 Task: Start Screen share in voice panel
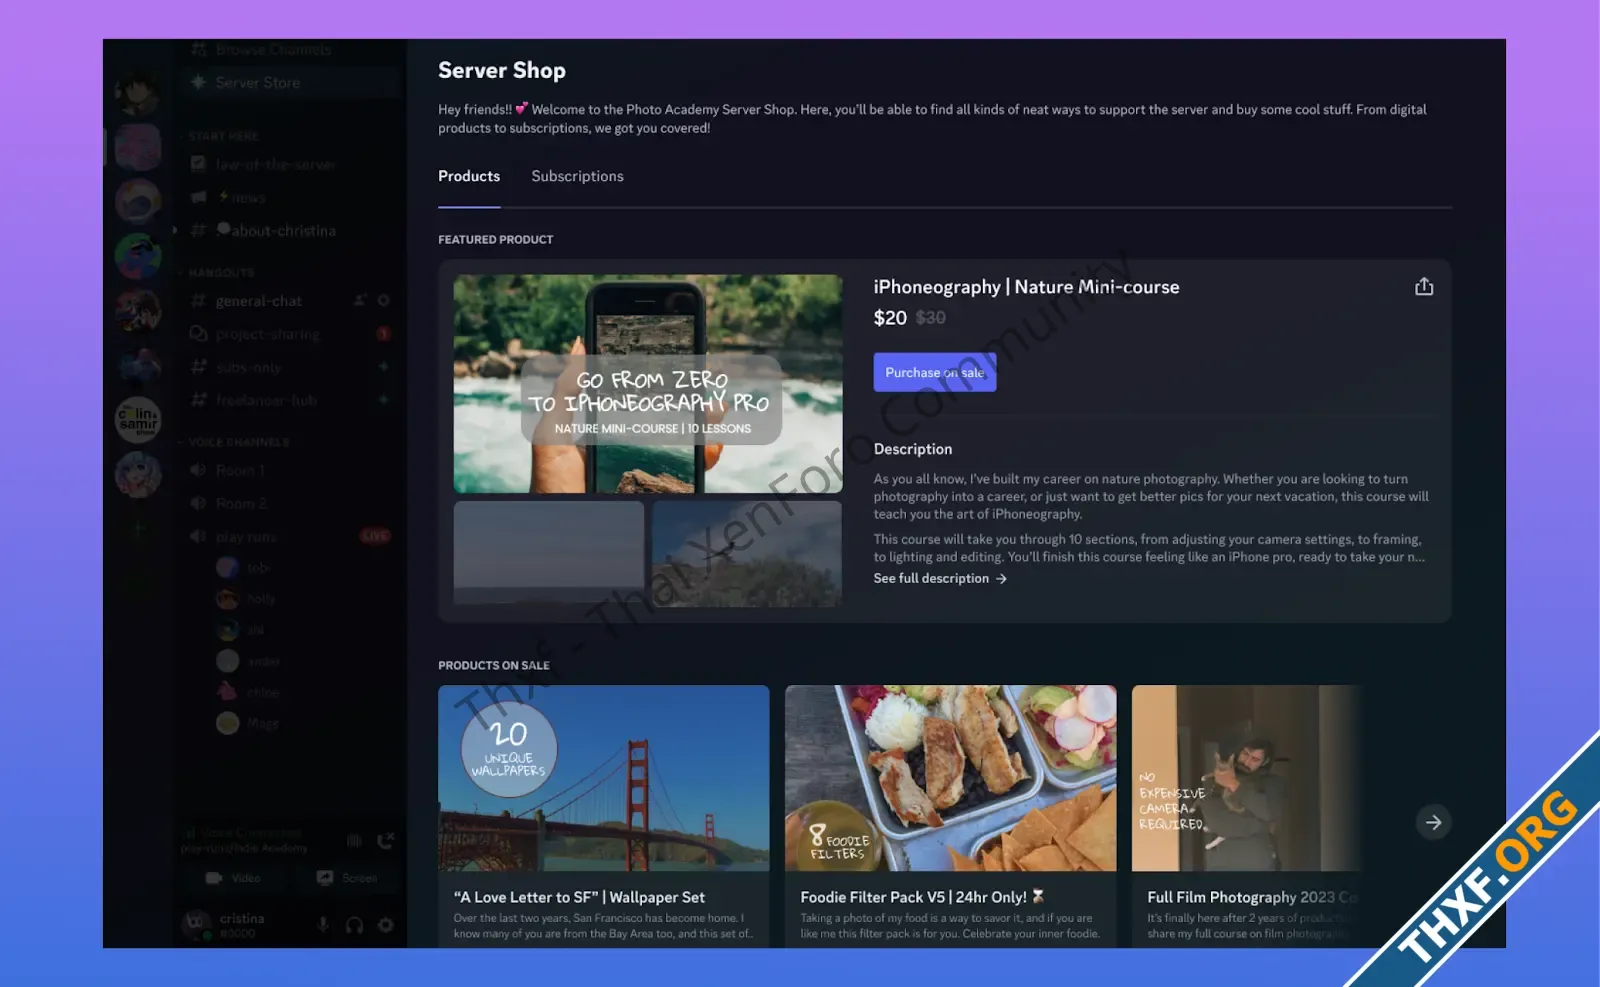(347, 878)
